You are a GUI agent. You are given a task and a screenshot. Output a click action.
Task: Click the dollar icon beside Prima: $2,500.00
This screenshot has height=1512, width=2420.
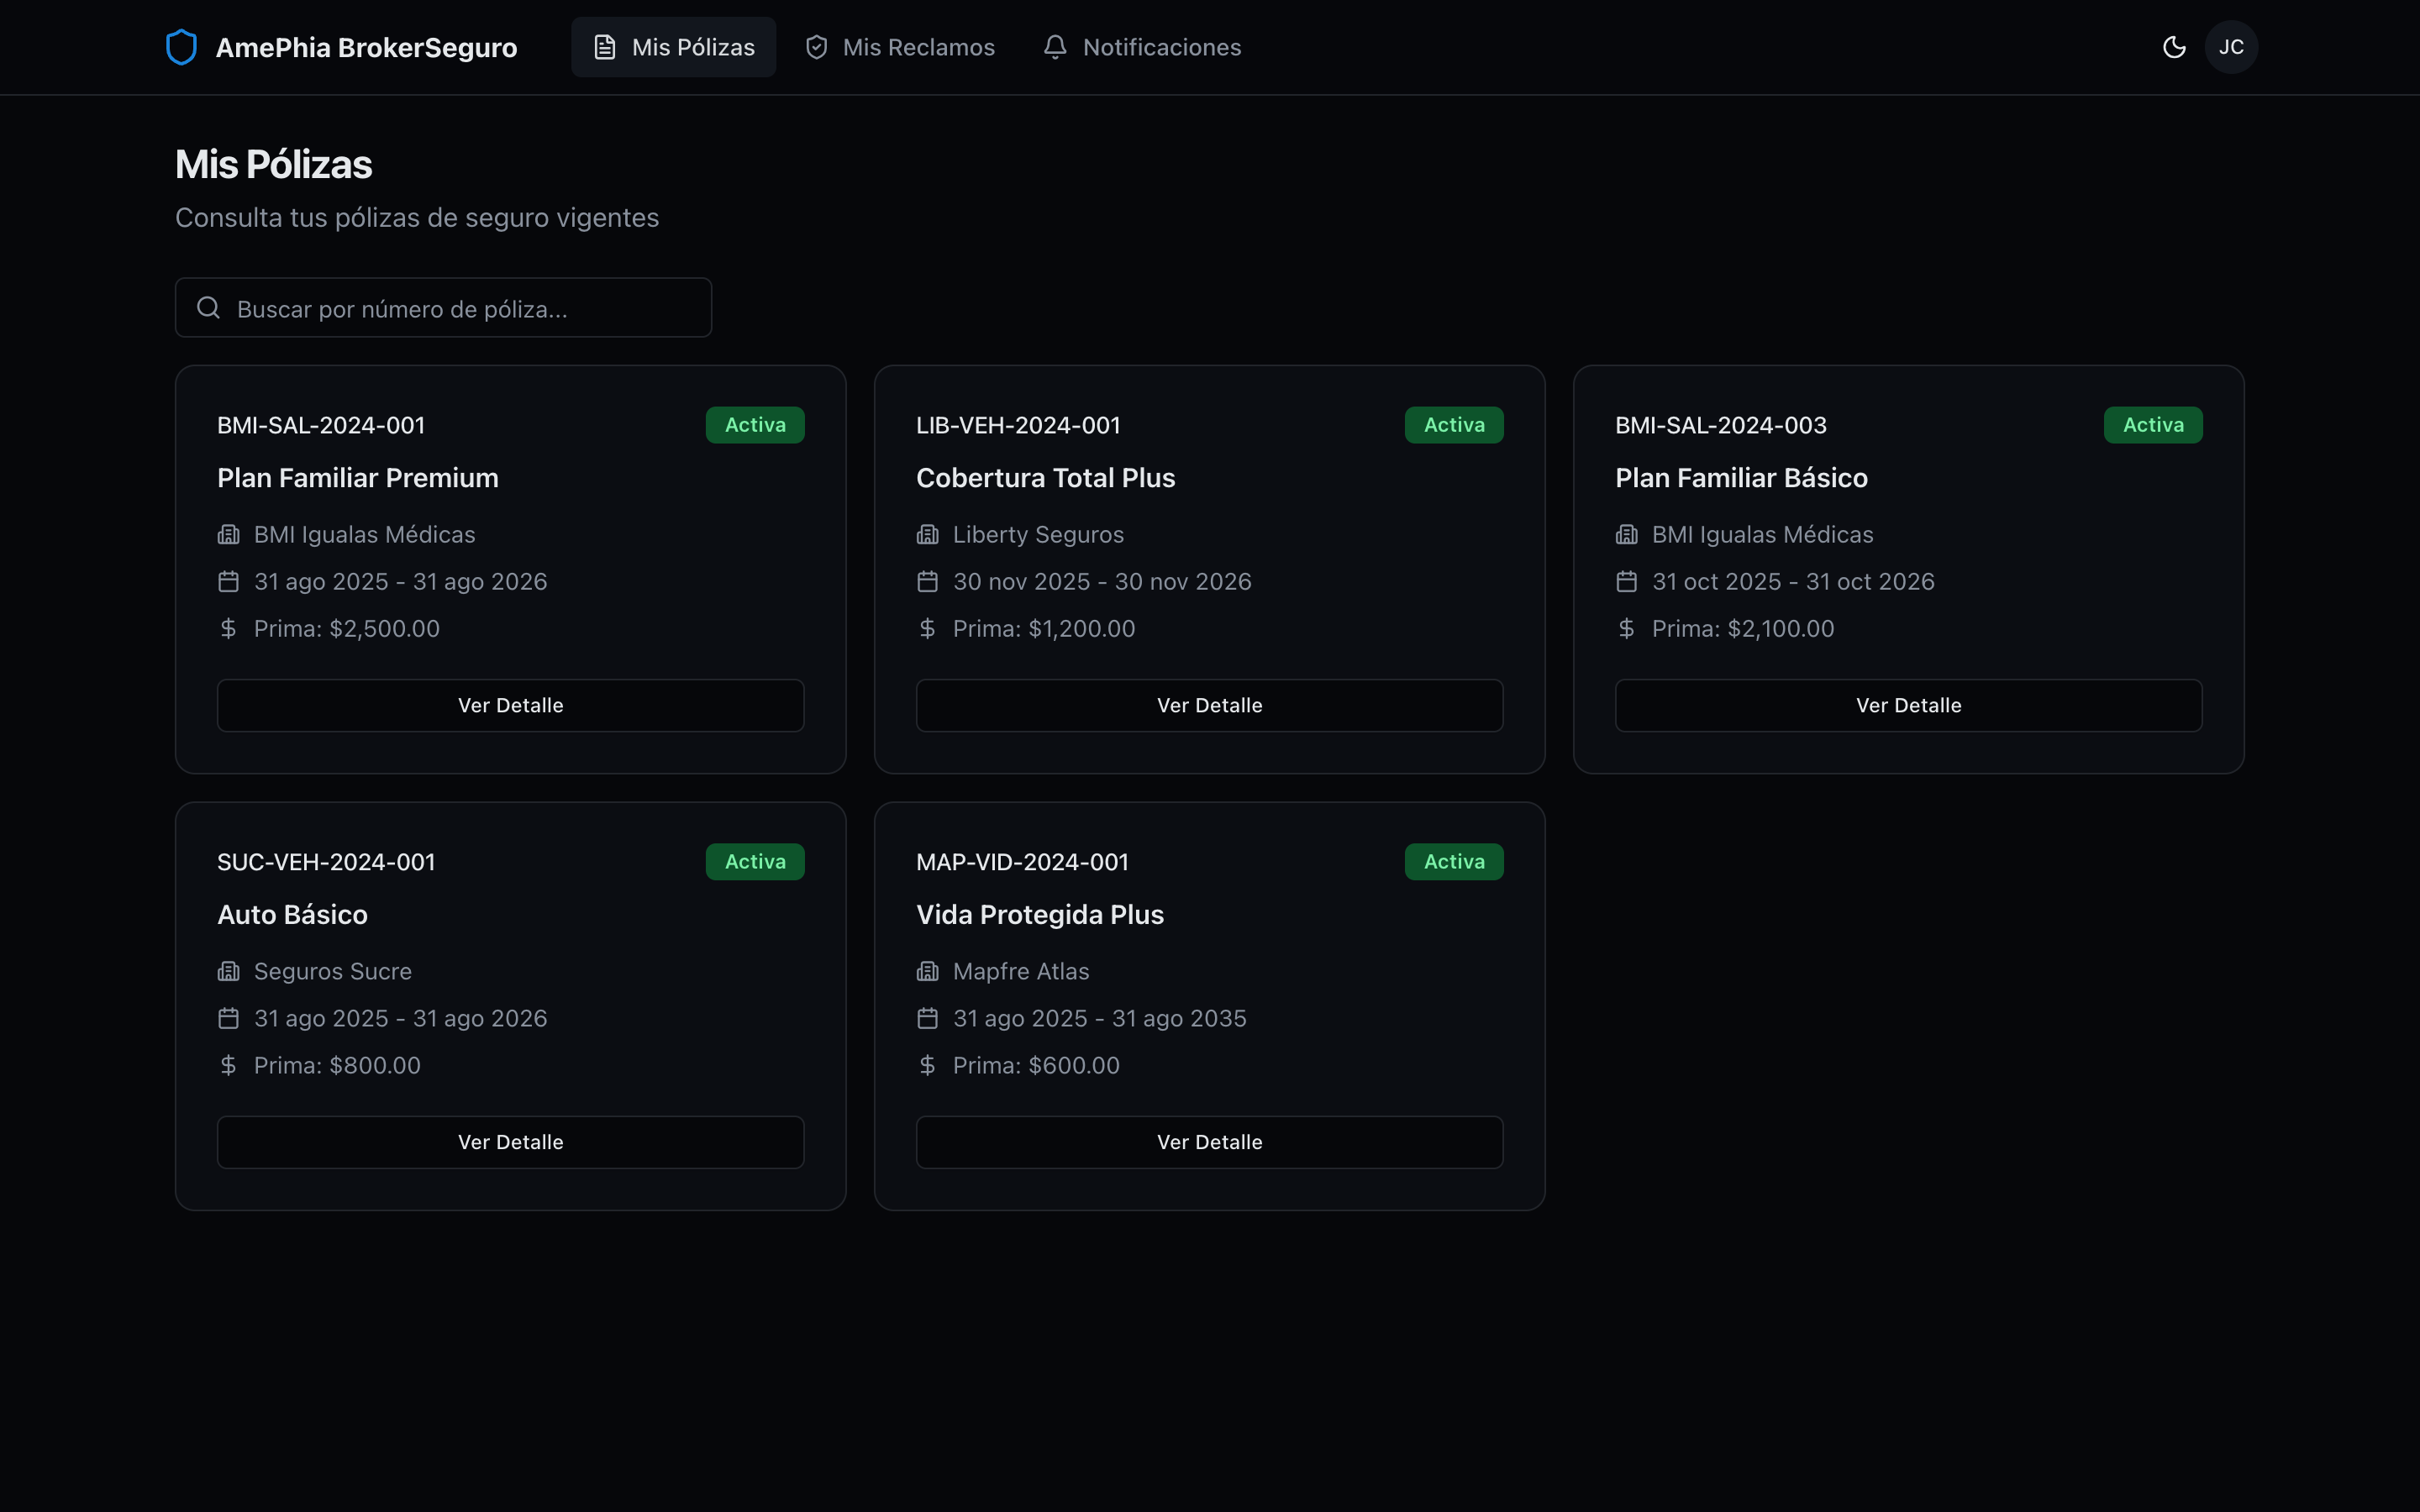[228, 629]
